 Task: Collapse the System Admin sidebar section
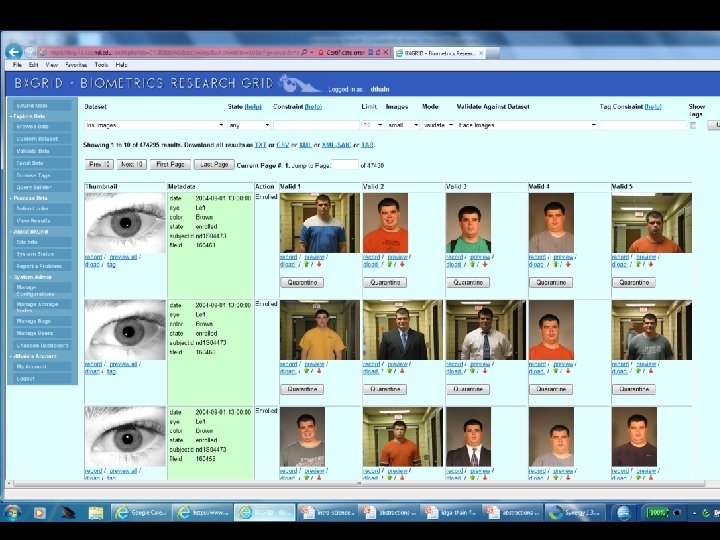coord(31,277)
